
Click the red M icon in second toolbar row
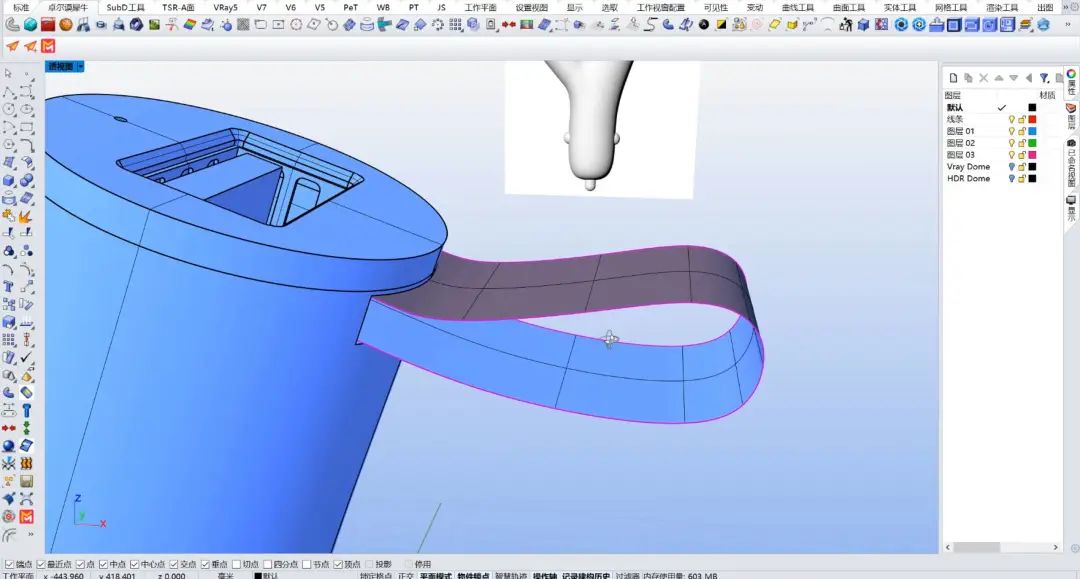(48, 46)
